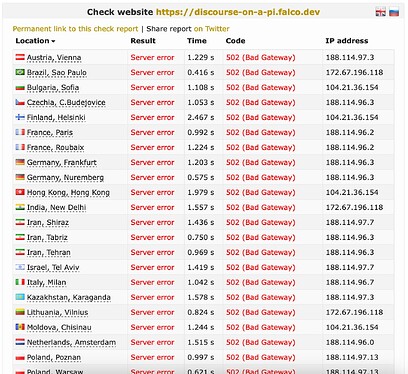Click the Finland flag icon
The image size is (408, 374).
(x=20, y=117)
